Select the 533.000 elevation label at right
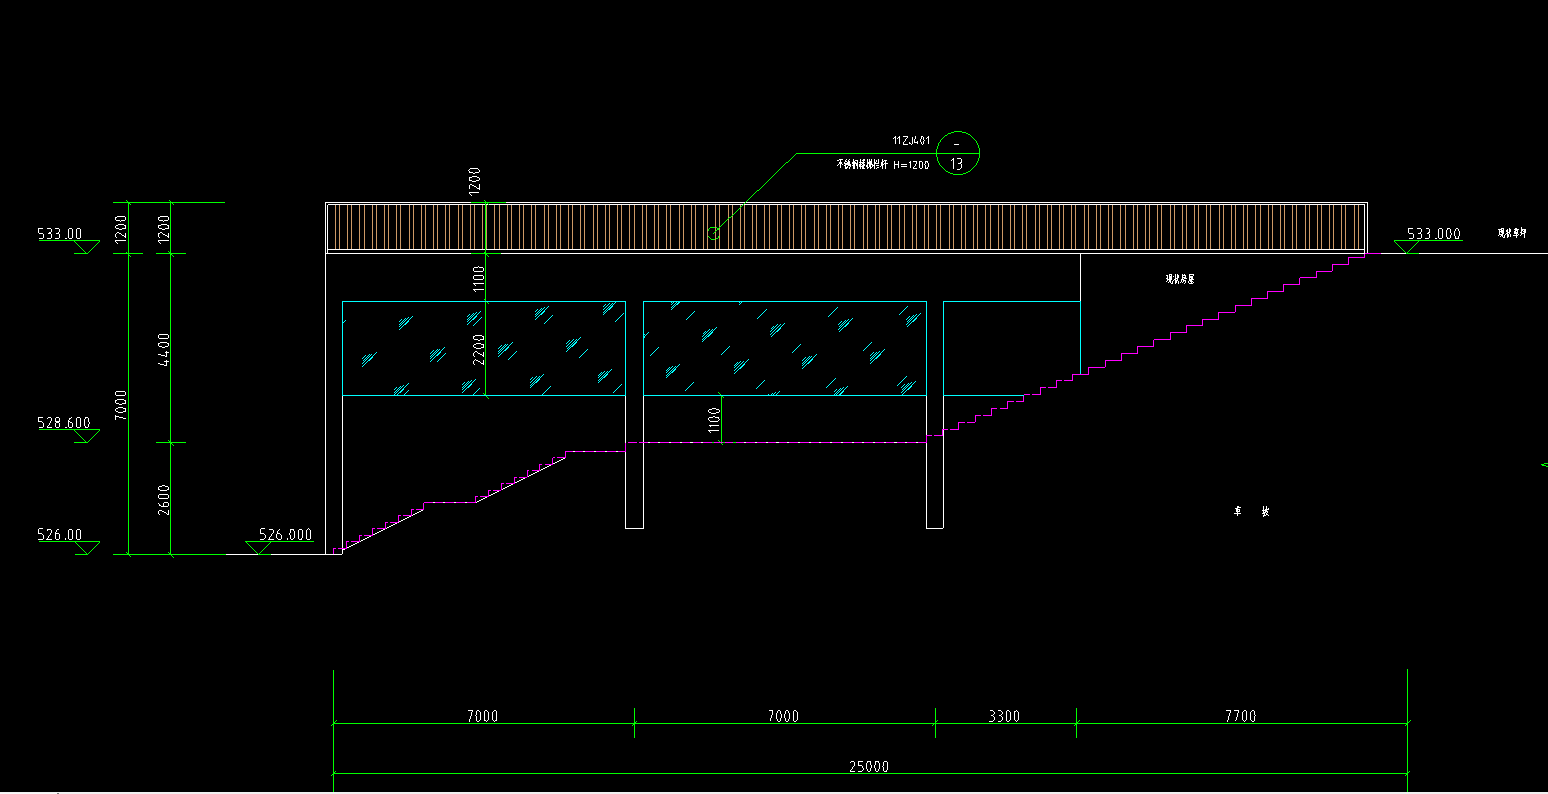 [1433, 234]
